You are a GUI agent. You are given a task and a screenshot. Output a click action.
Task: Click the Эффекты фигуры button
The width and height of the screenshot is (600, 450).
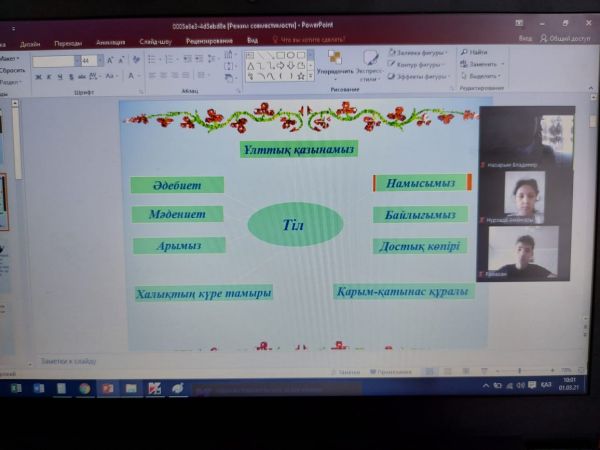421,76
